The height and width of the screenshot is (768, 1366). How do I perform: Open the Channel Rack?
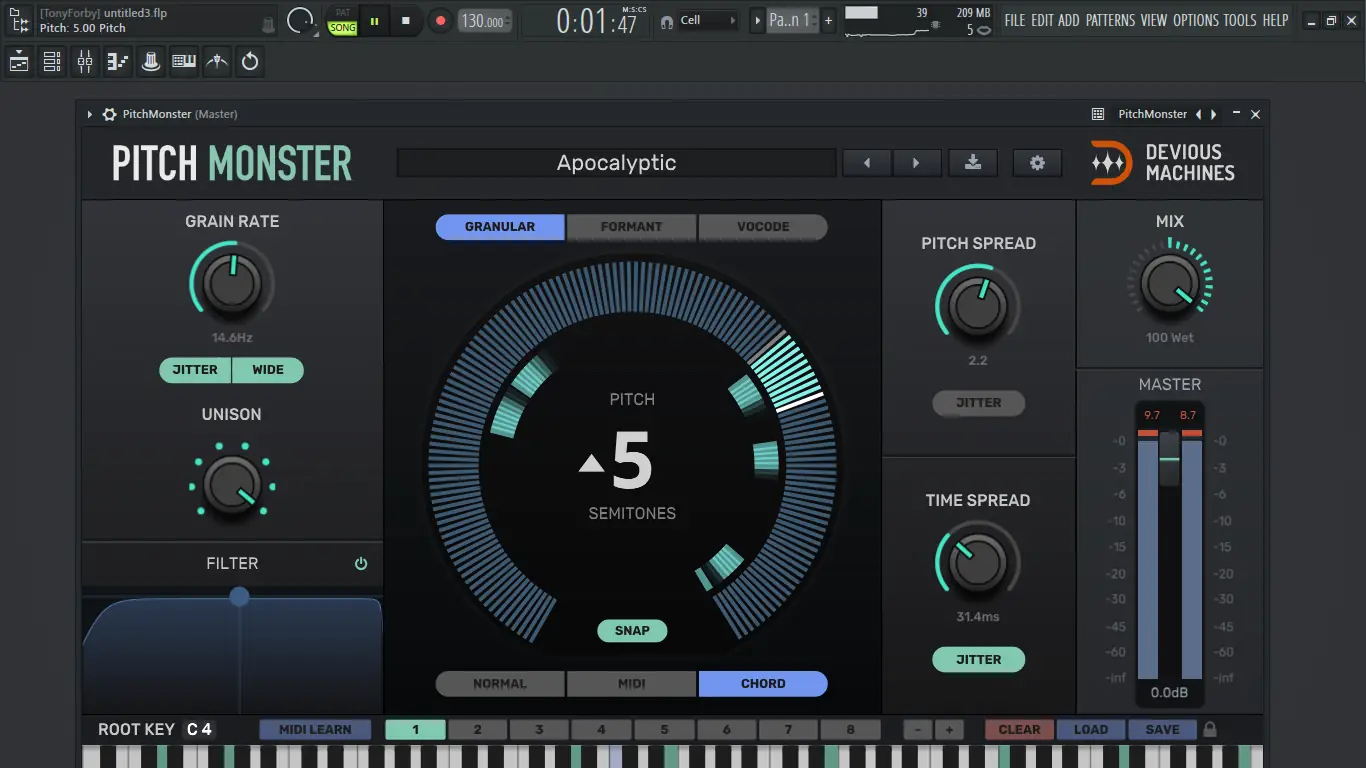click(x=51, y=61)
